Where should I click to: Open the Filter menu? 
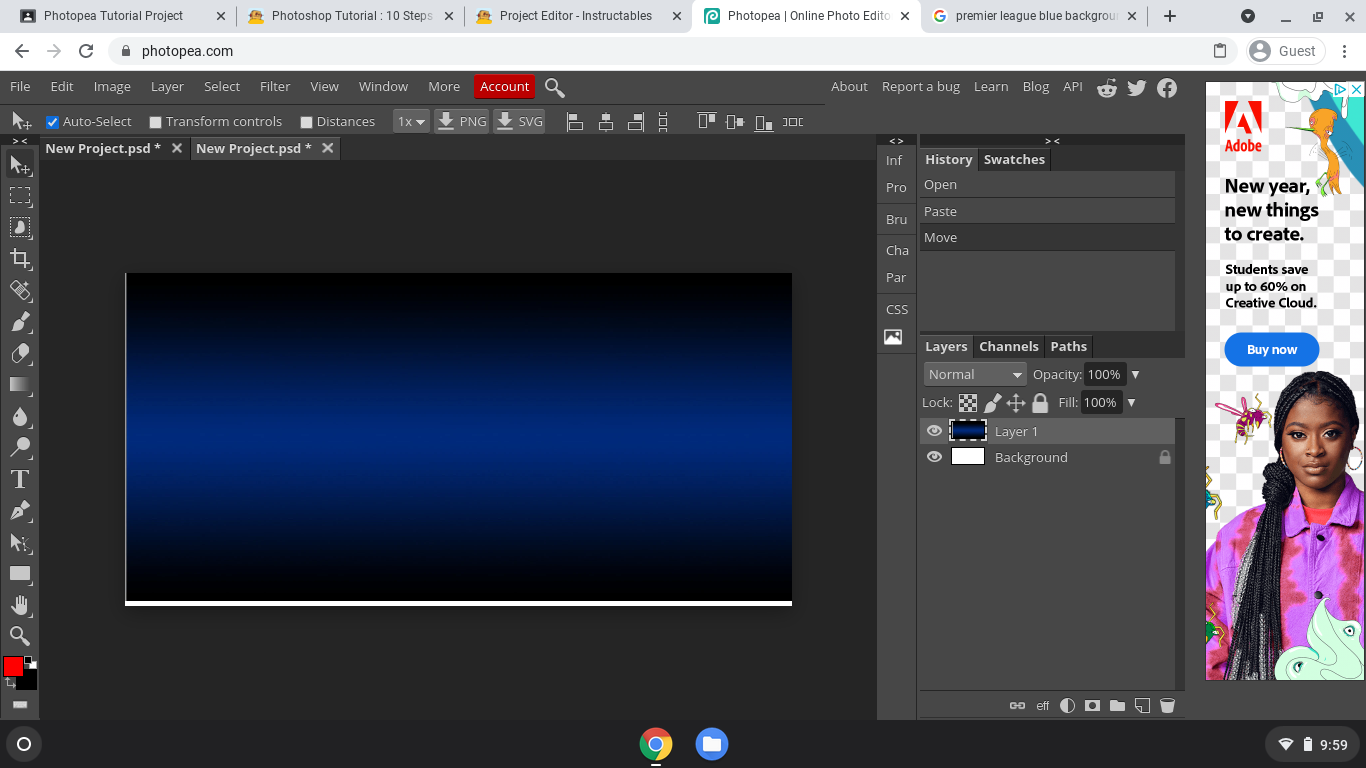(x=274, y=86)
